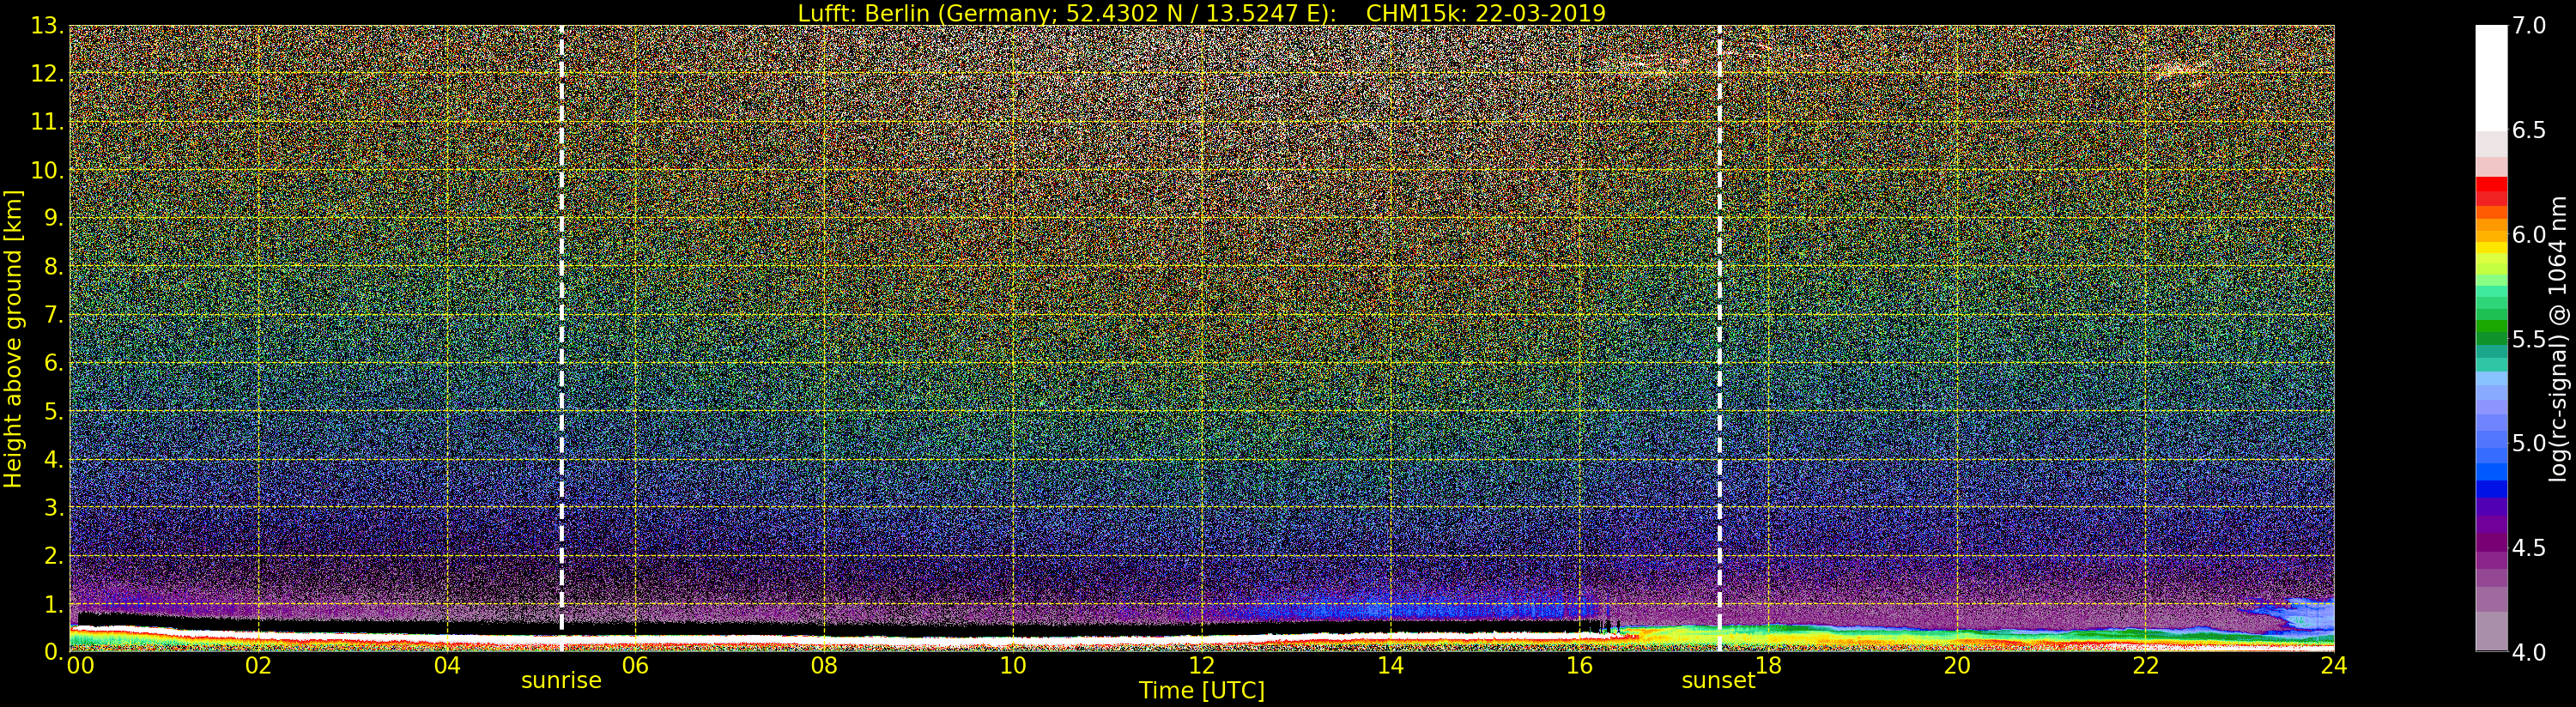
Task: Select the Time [UTC] axis label
Action: (x=1201, y=691)
